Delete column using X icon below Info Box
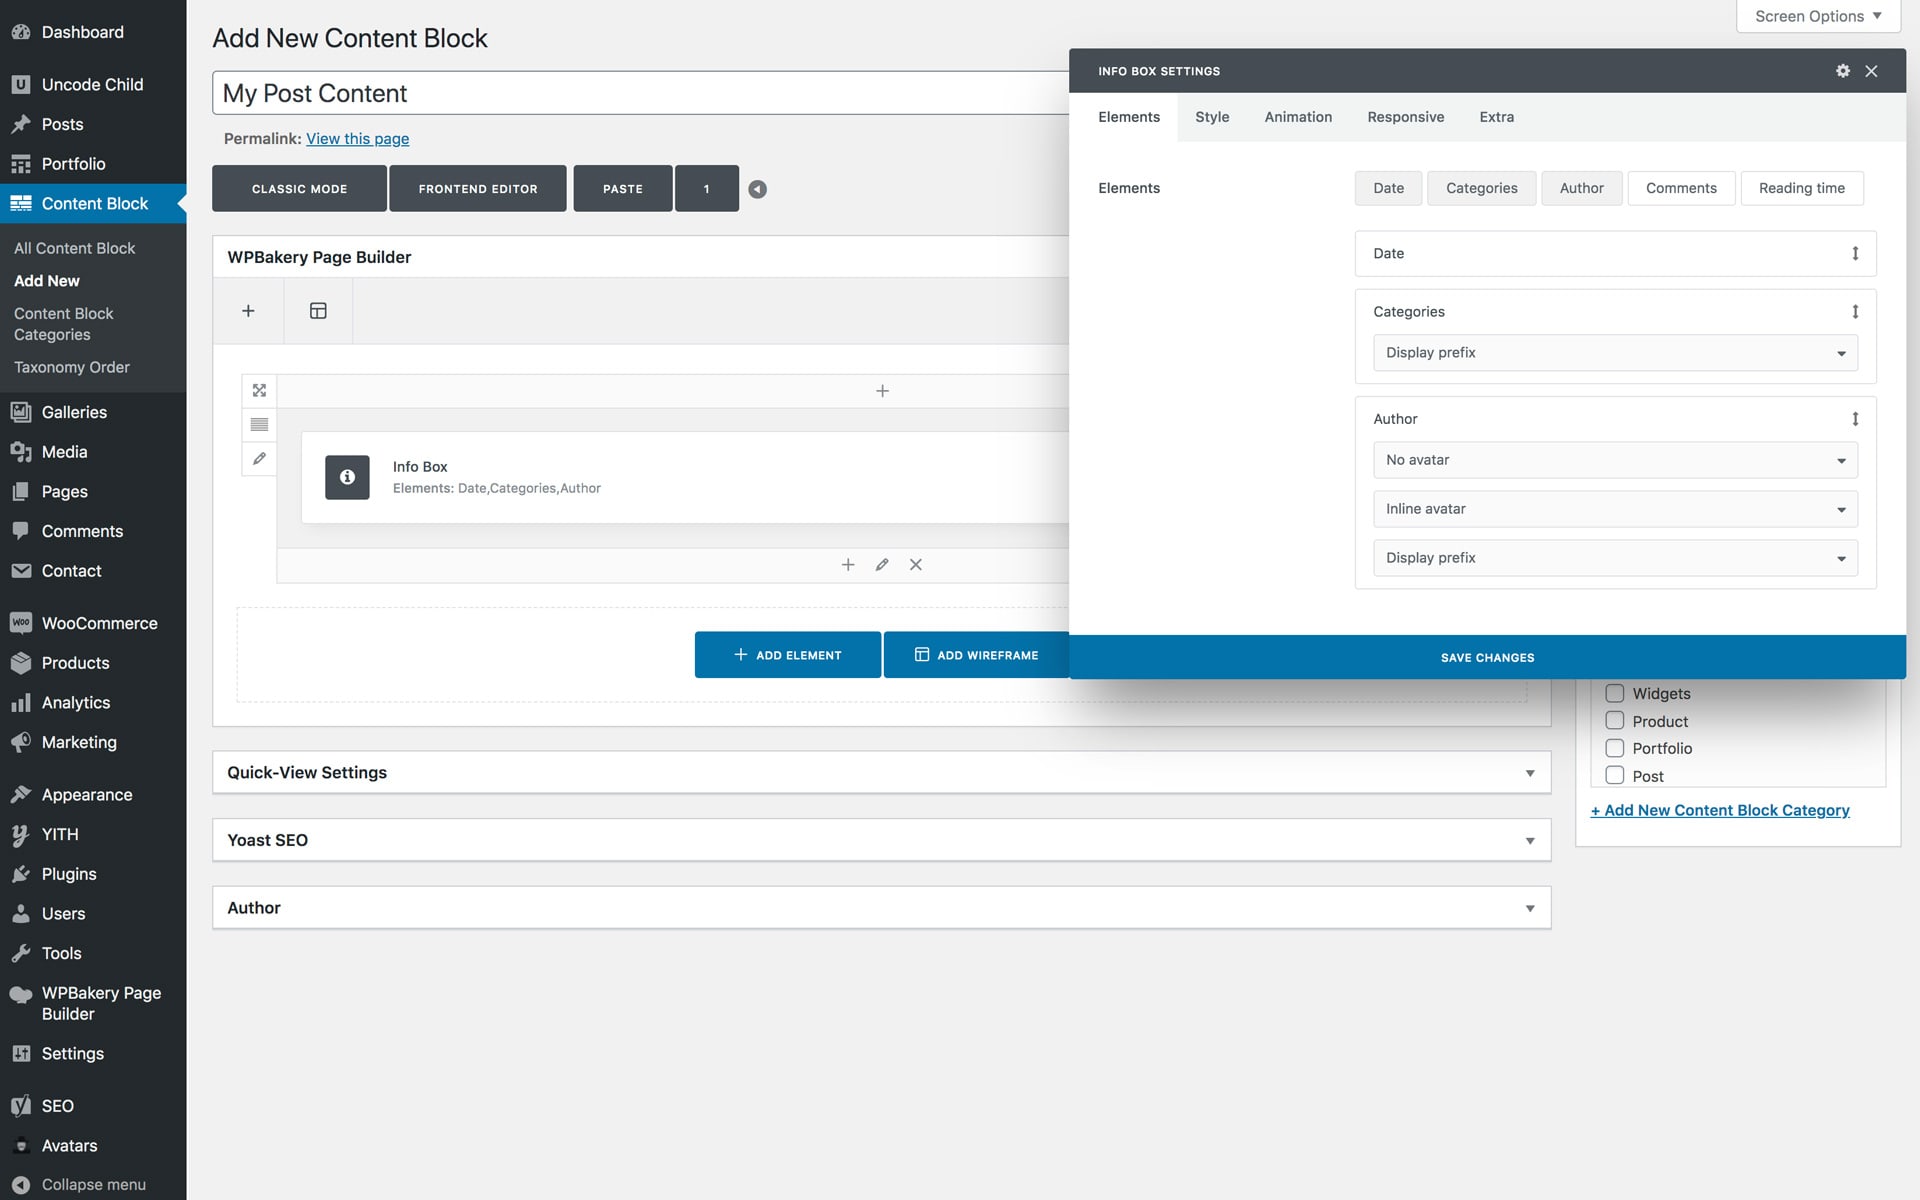The image size is (1920, 1200). tap(915, 565)
